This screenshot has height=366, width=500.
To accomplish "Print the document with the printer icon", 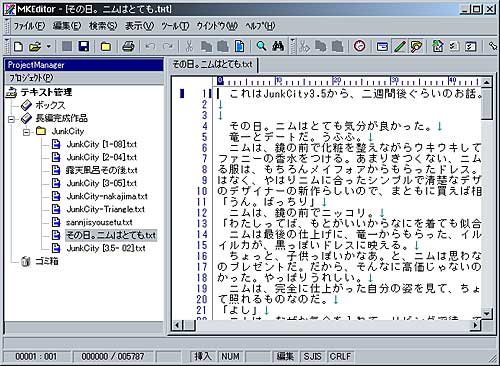I will (128, 46).
